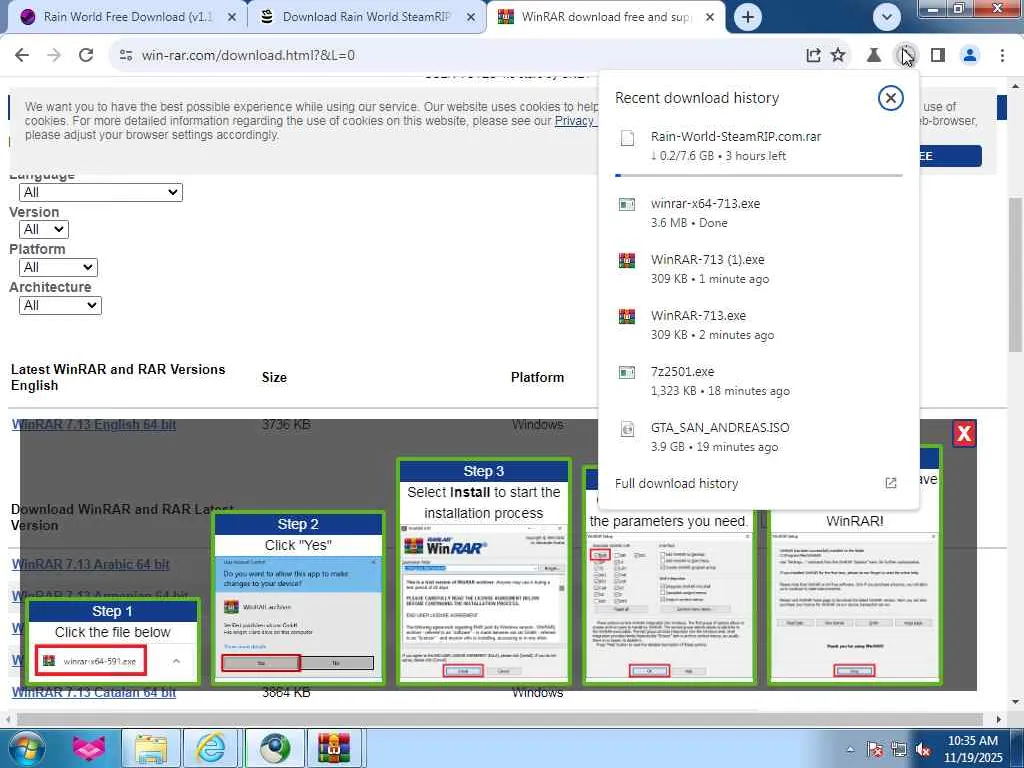Viewport: 1024px width, 768px height.
Task: Open 7z2501.exe download entry
Action: 759,381
